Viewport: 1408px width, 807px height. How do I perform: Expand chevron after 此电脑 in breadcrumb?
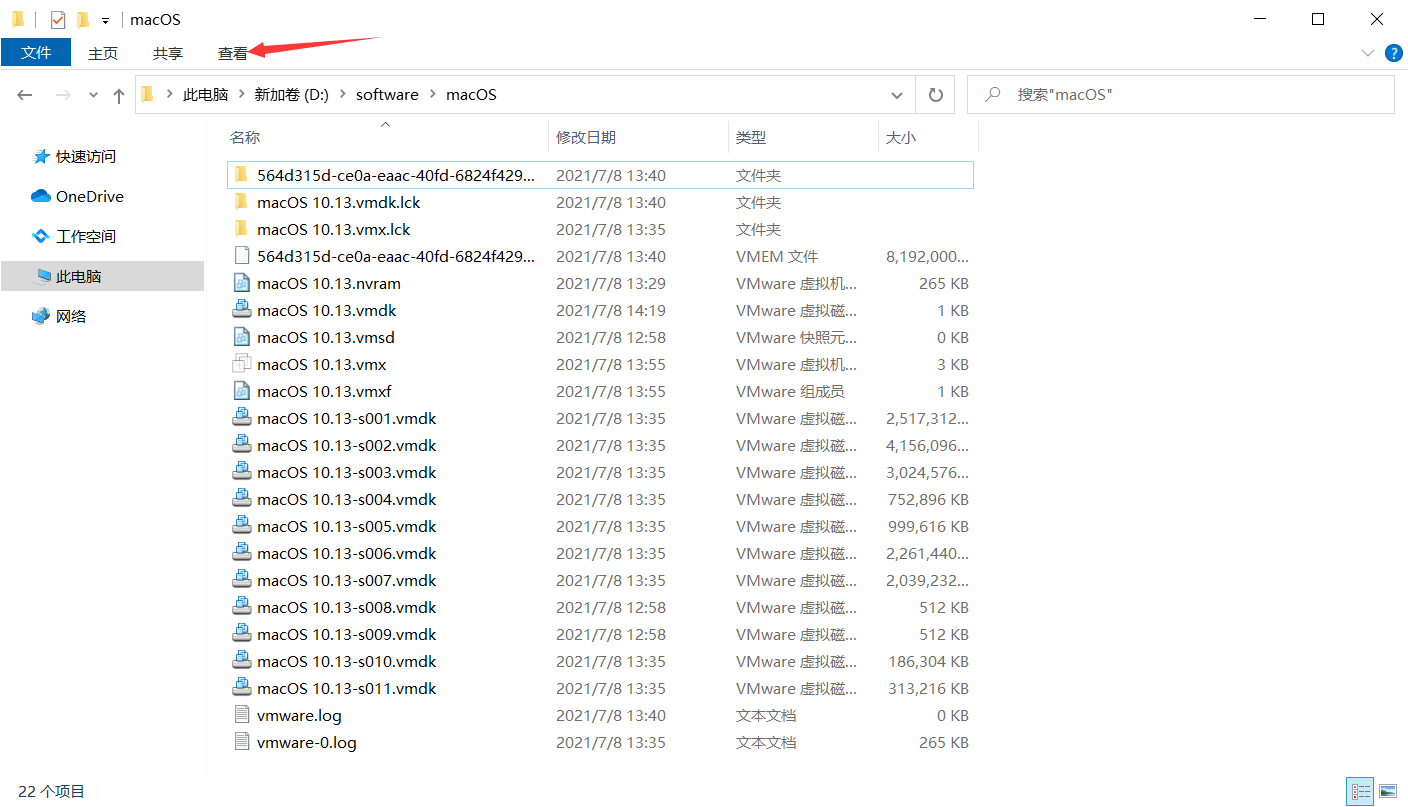point(241,95)
